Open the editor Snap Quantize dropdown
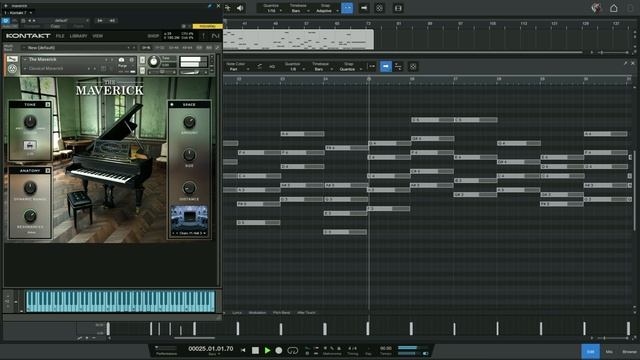 (x=350, y=67)
